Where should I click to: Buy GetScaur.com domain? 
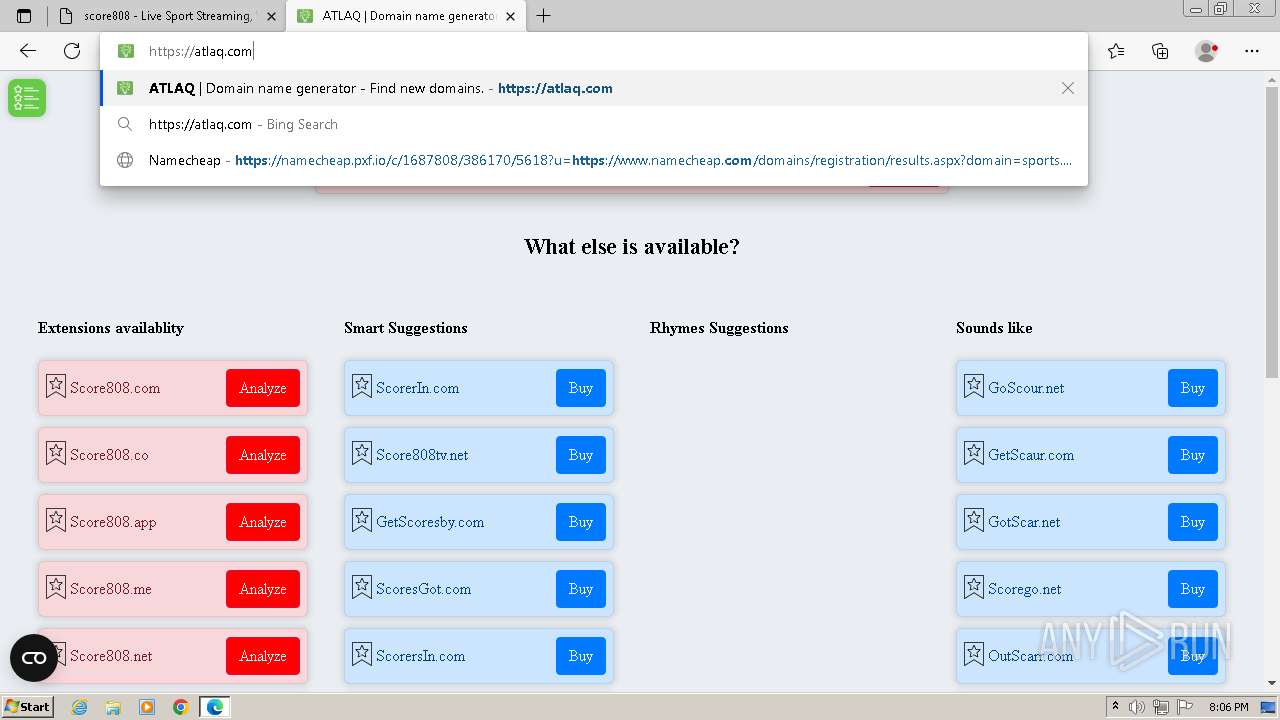(x=1193, y=455)
